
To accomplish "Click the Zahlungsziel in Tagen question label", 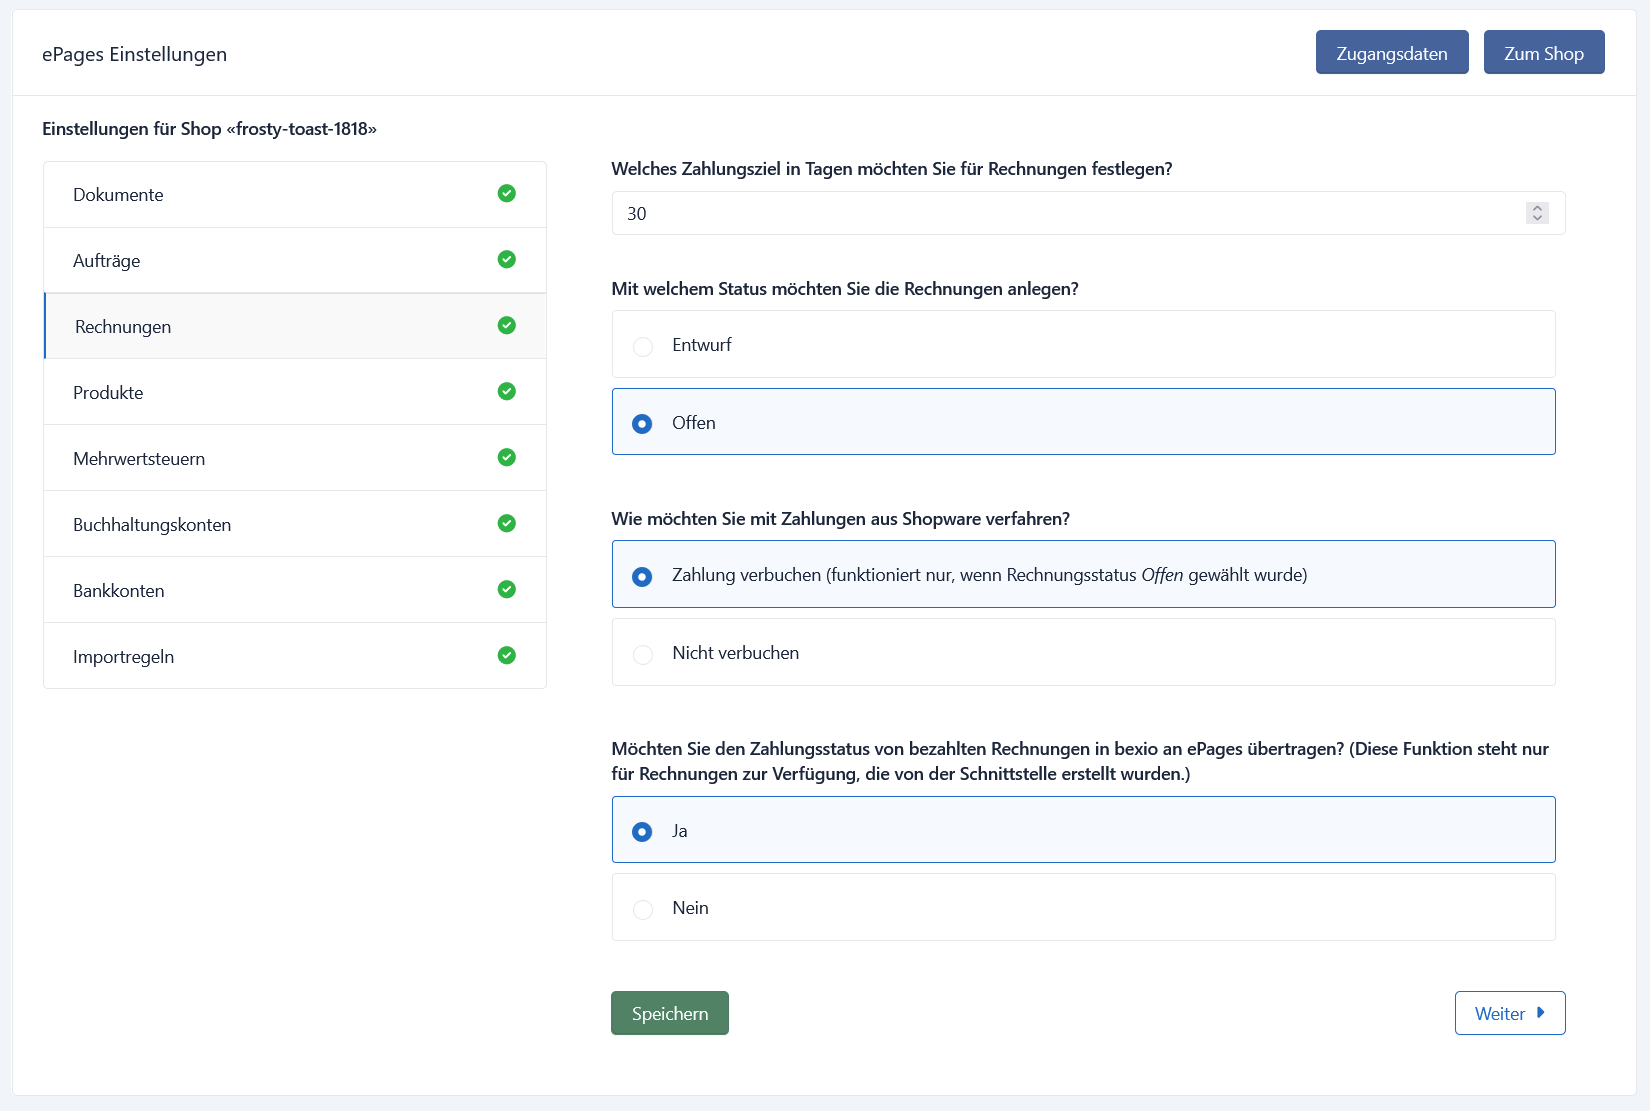I will click(x=892, y=169).
